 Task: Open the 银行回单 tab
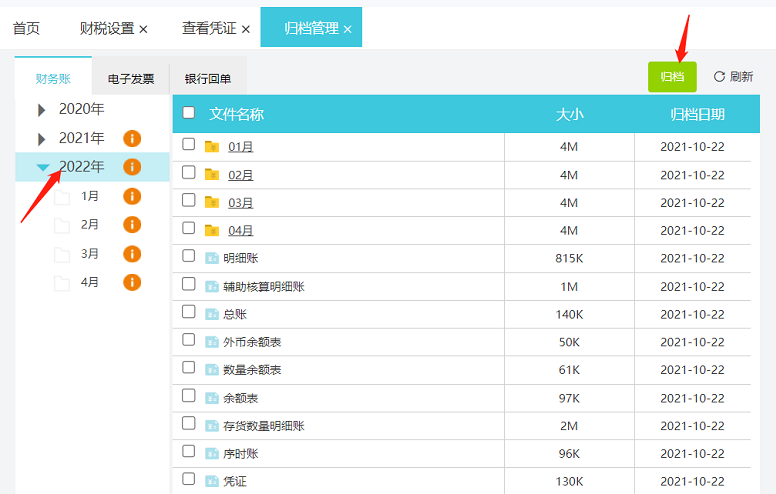pos(208,78)
